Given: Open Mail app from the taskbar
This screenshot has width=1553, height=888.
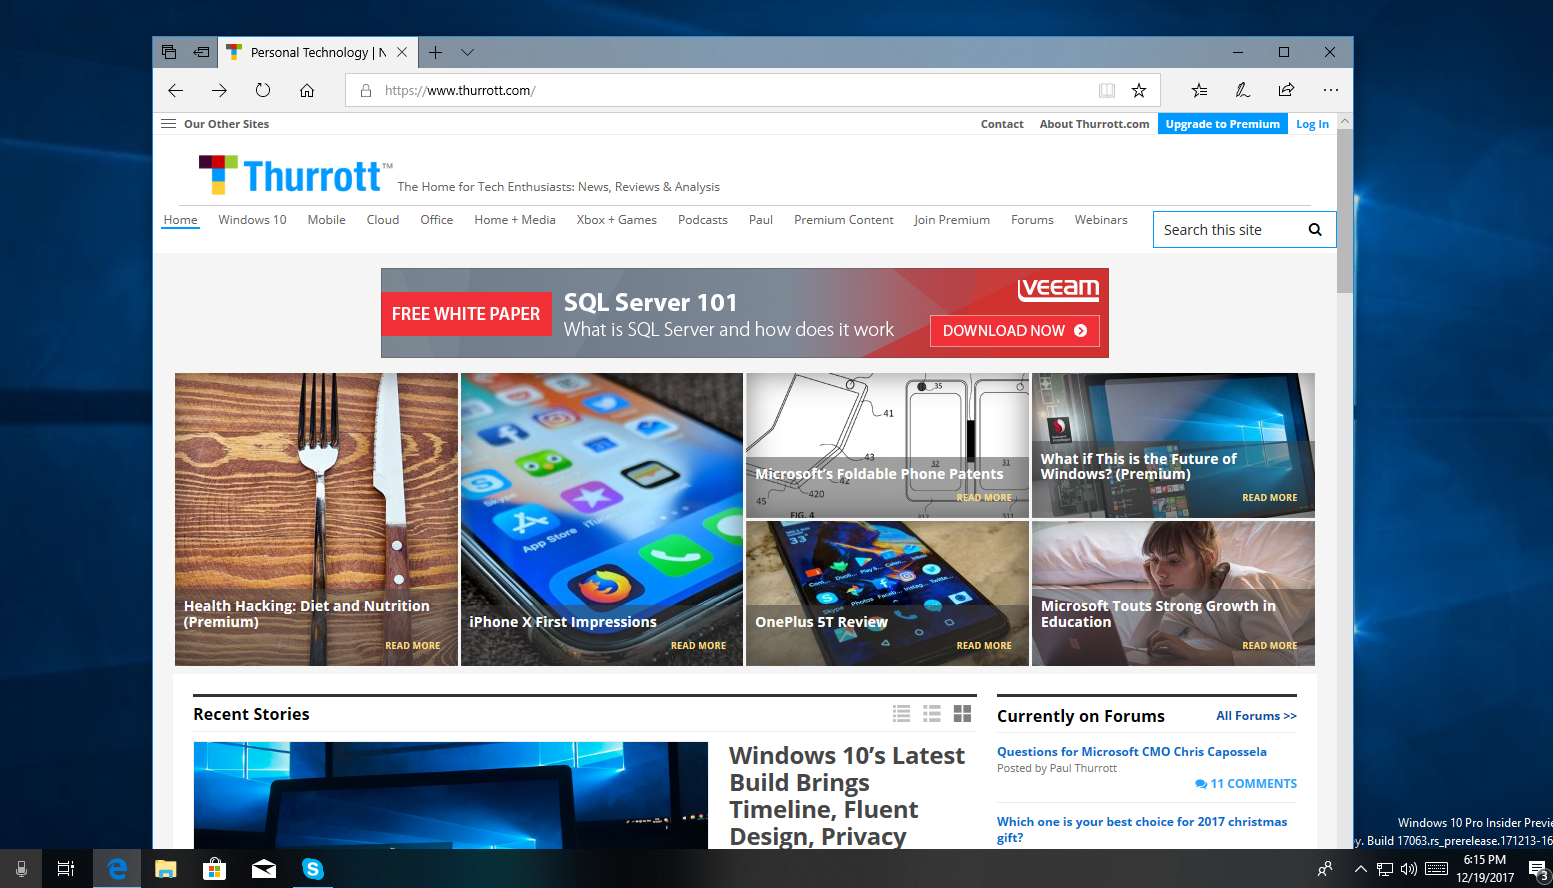Looking at the screenshot, I should click(264, 869).
